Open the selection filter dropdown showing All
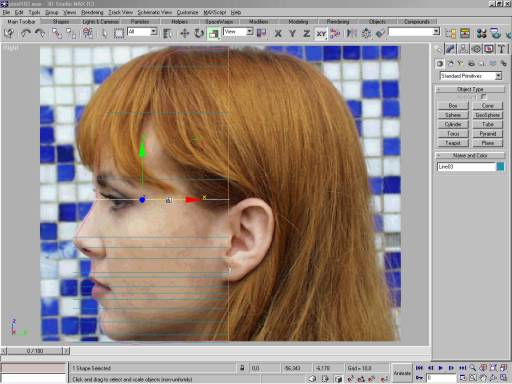Screen dimensions: 512x384 142,32
